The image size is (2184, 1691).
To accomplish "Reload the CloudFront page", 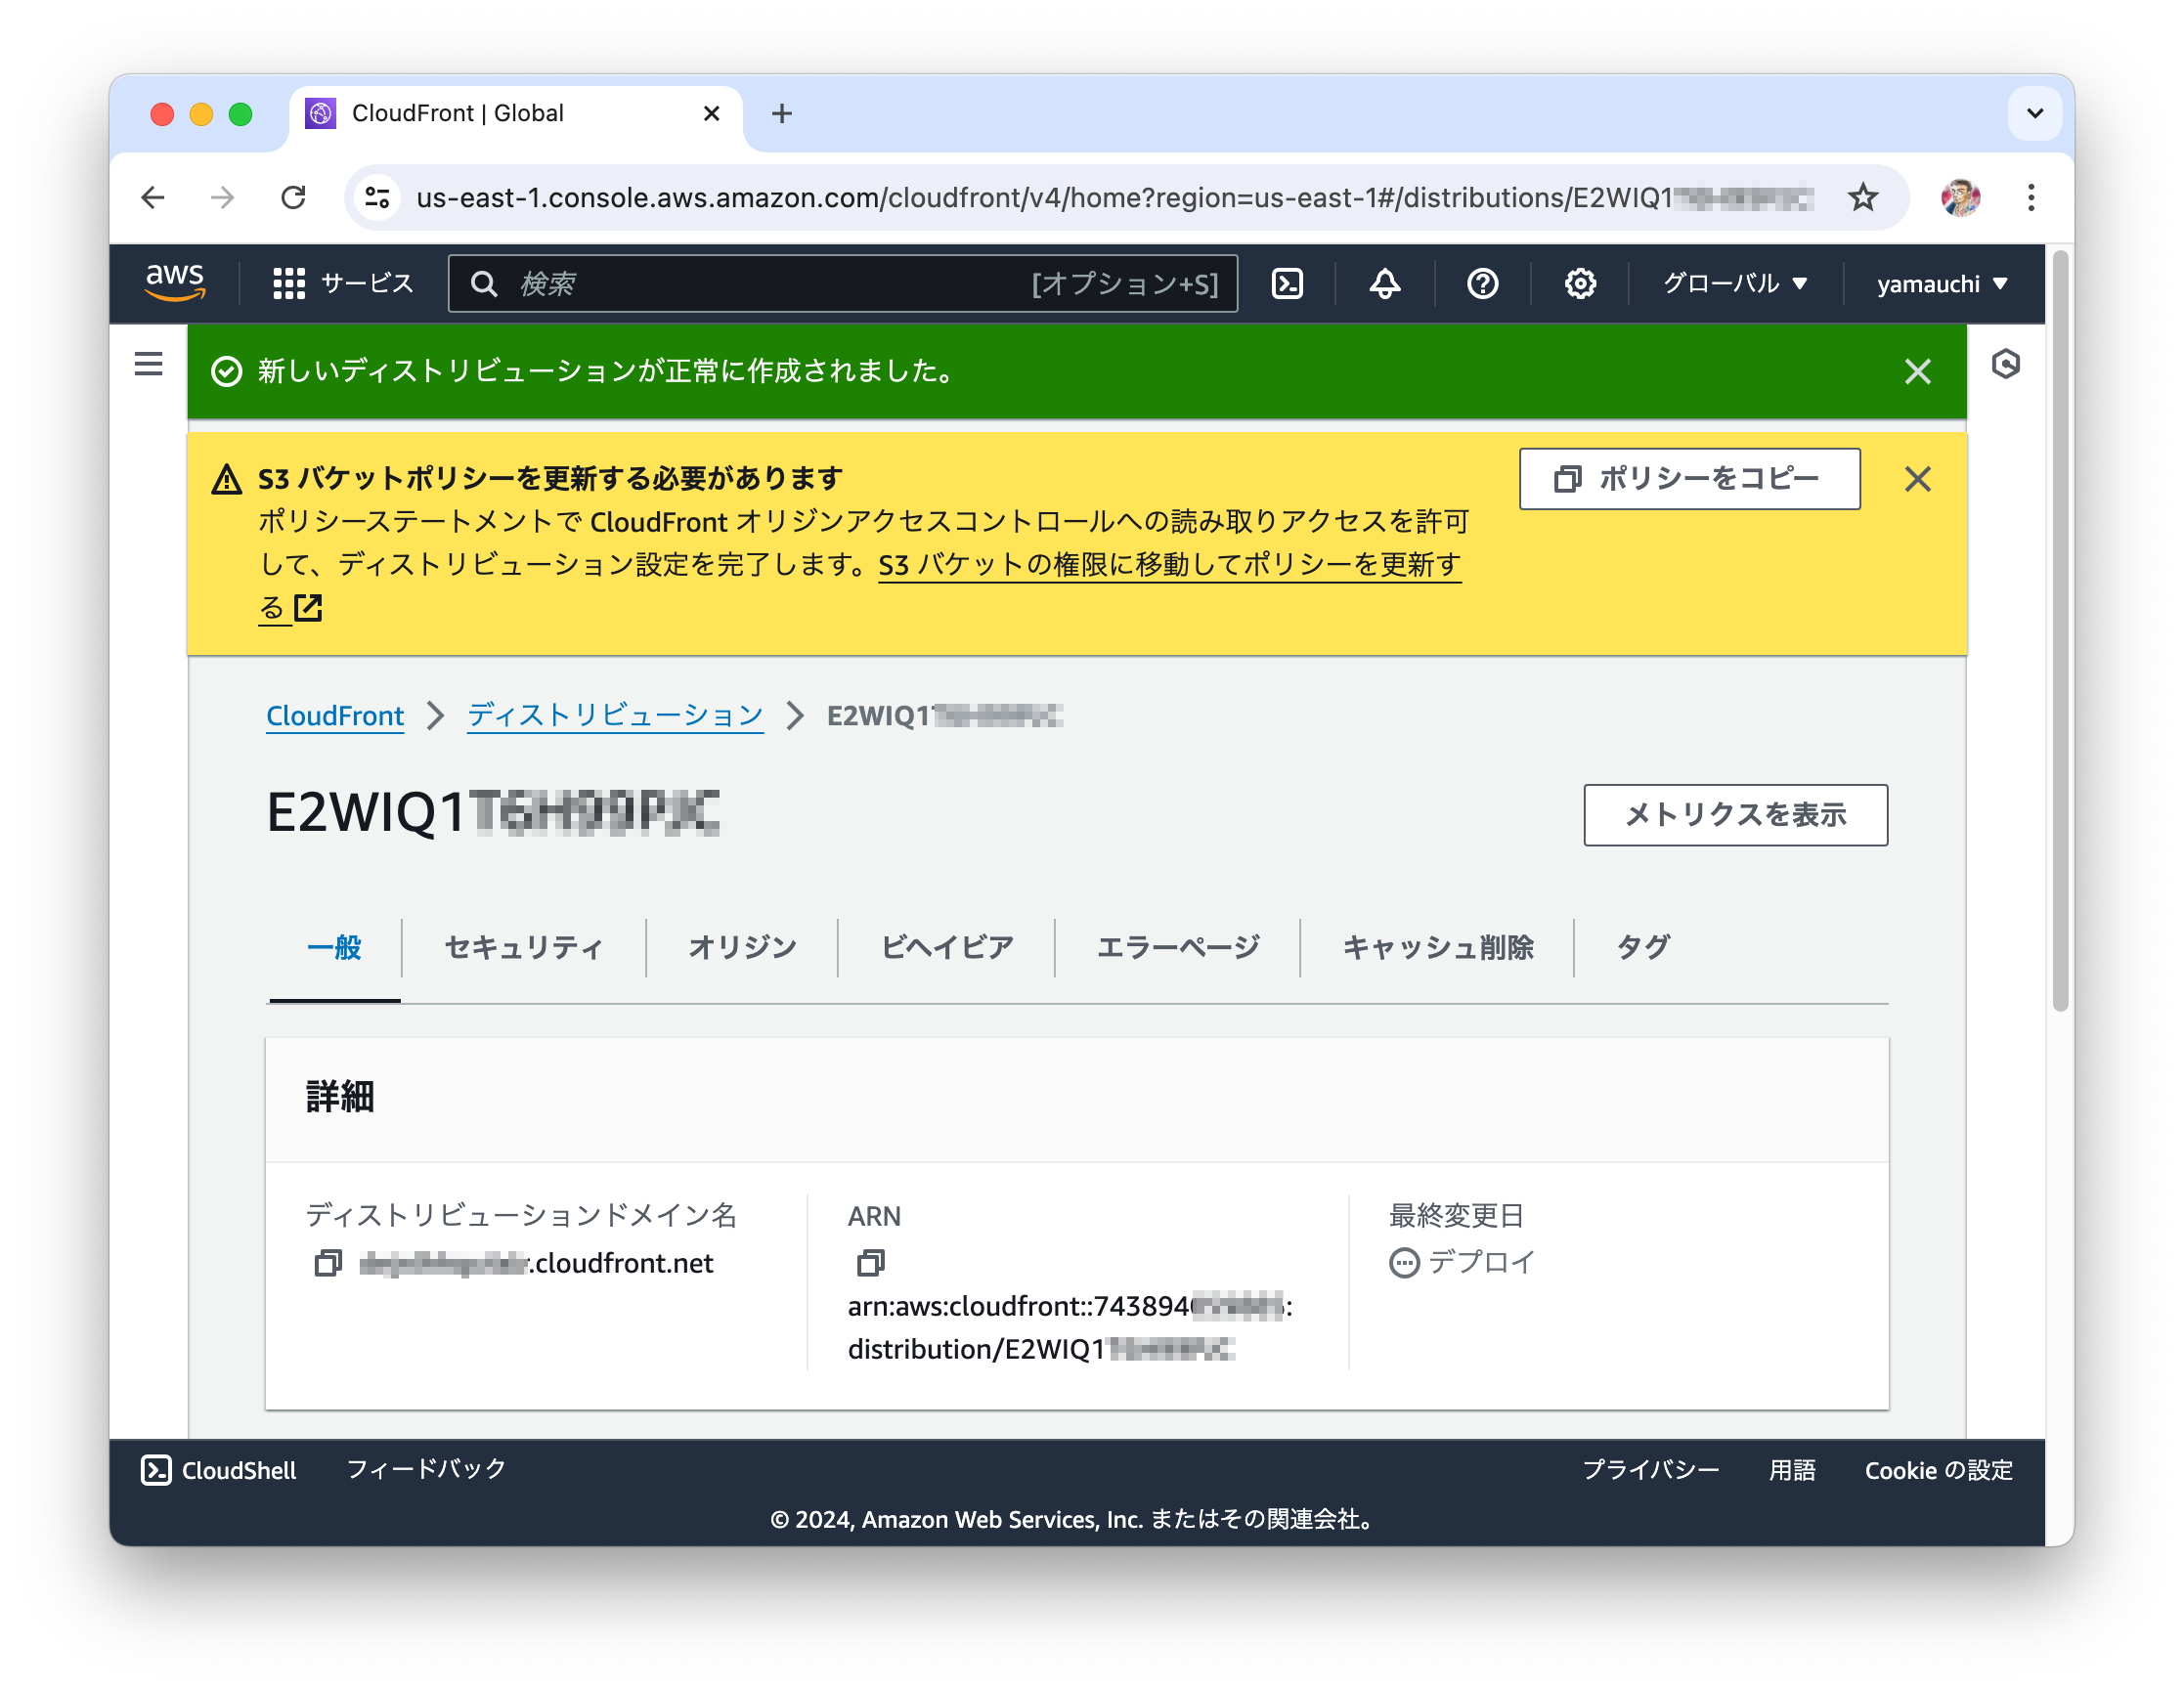I will 293,198.
